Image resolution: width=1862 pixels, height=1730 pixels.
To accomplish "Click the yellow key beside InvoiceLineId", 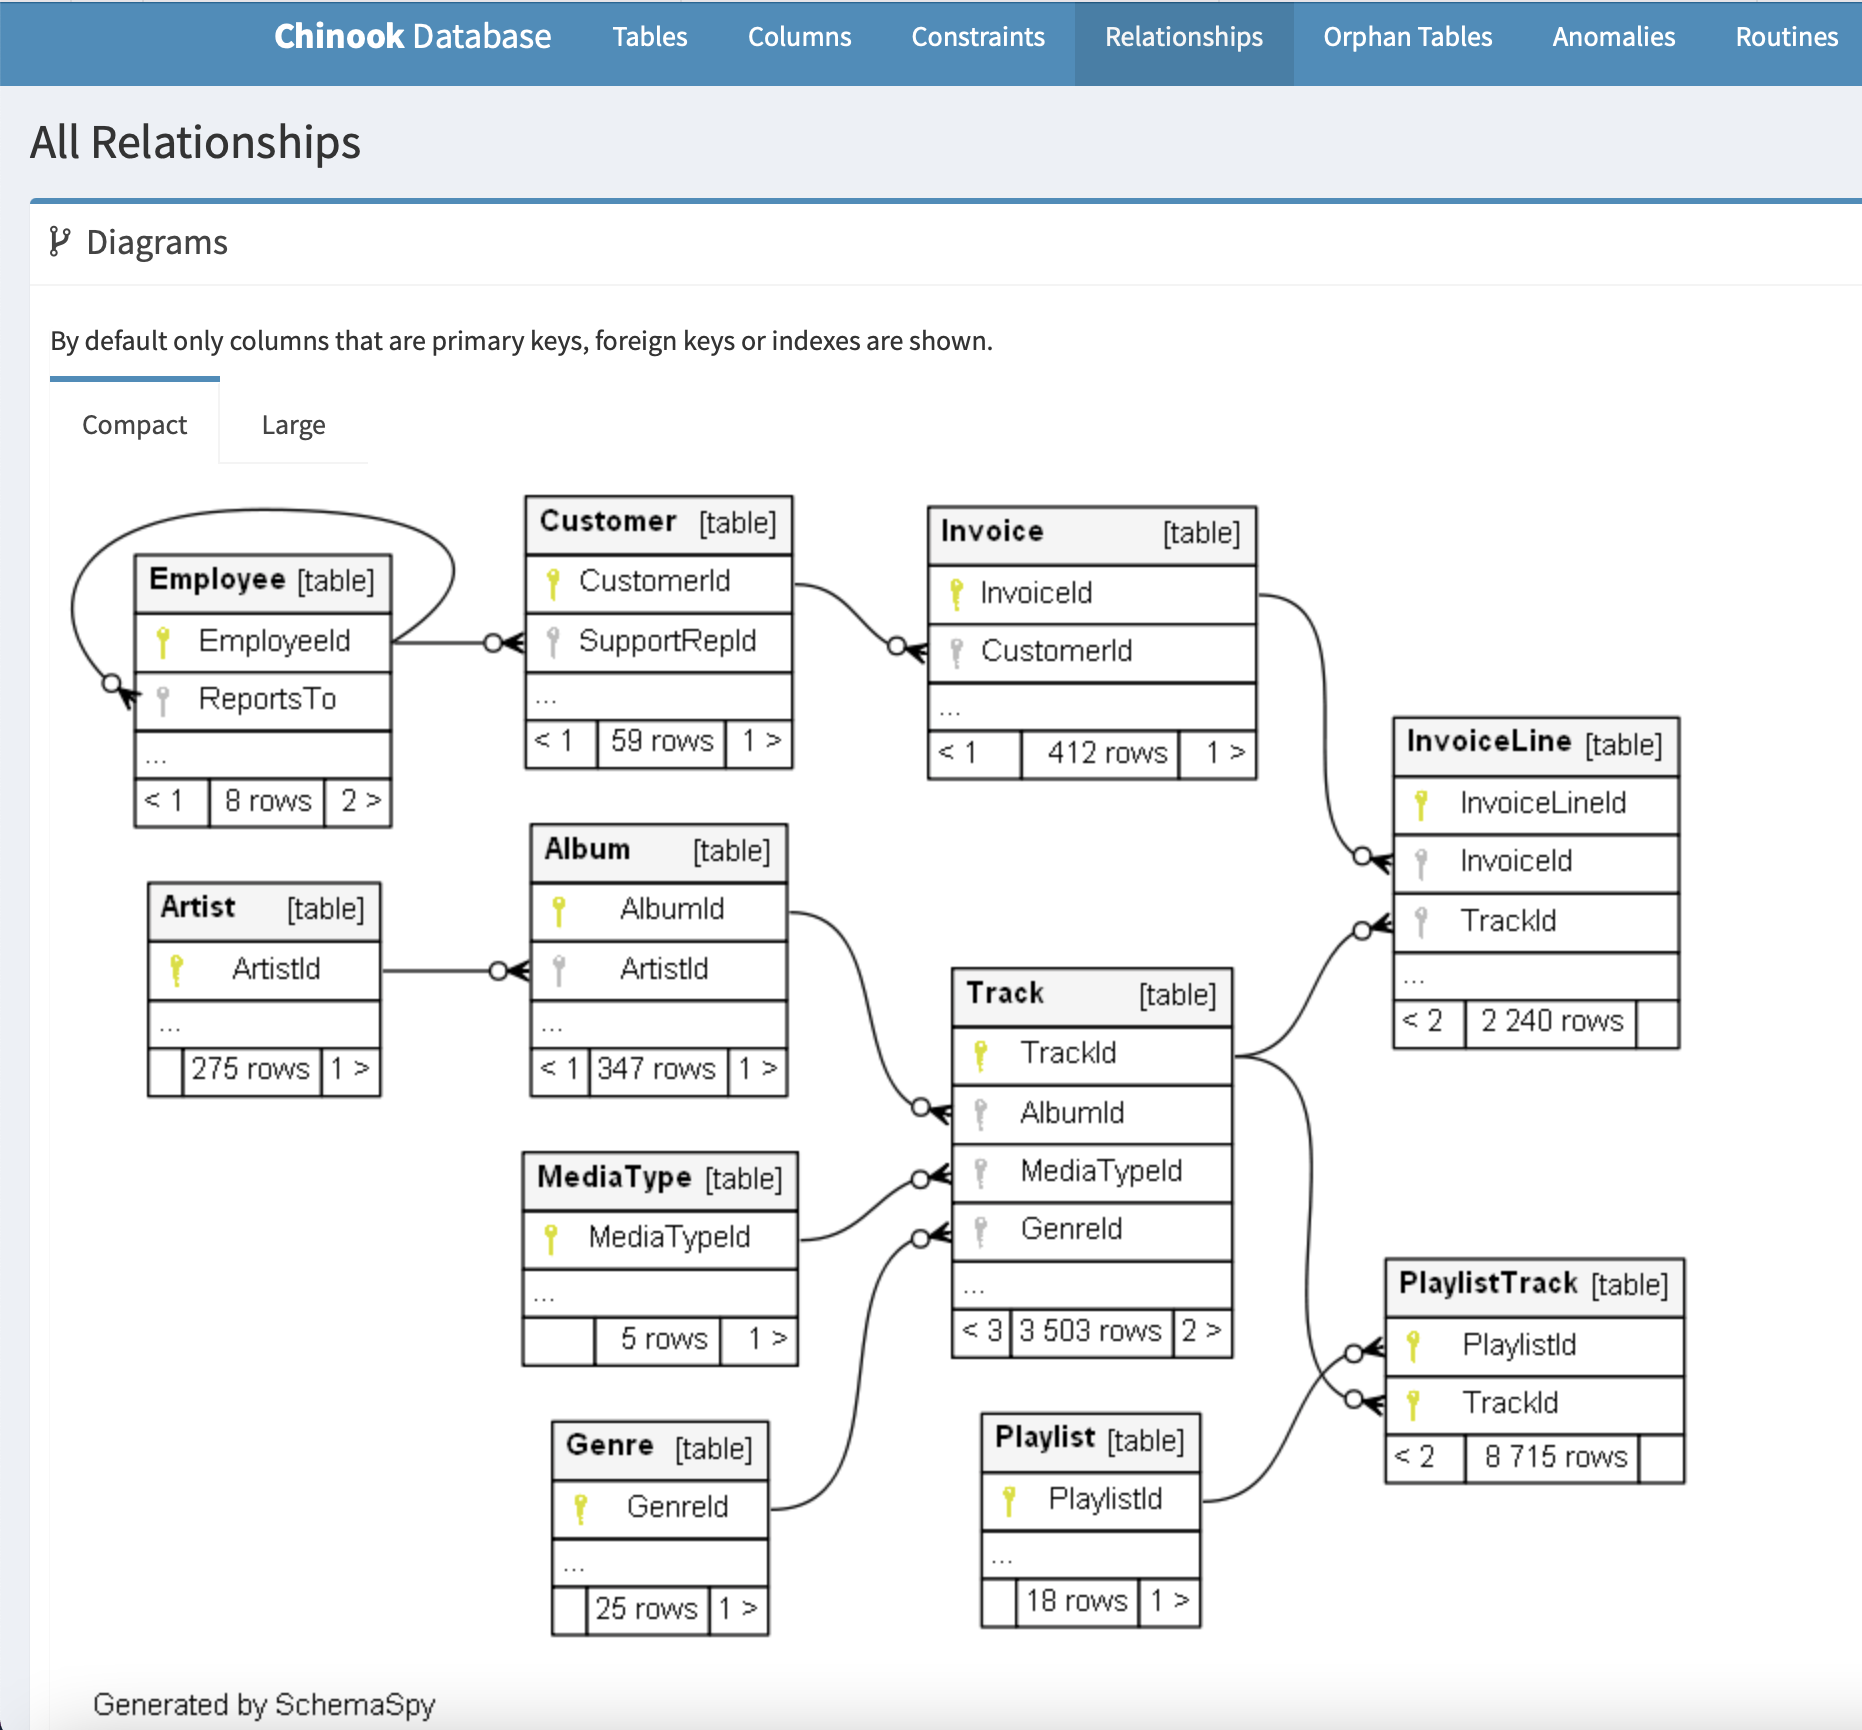I will 1421,804.
